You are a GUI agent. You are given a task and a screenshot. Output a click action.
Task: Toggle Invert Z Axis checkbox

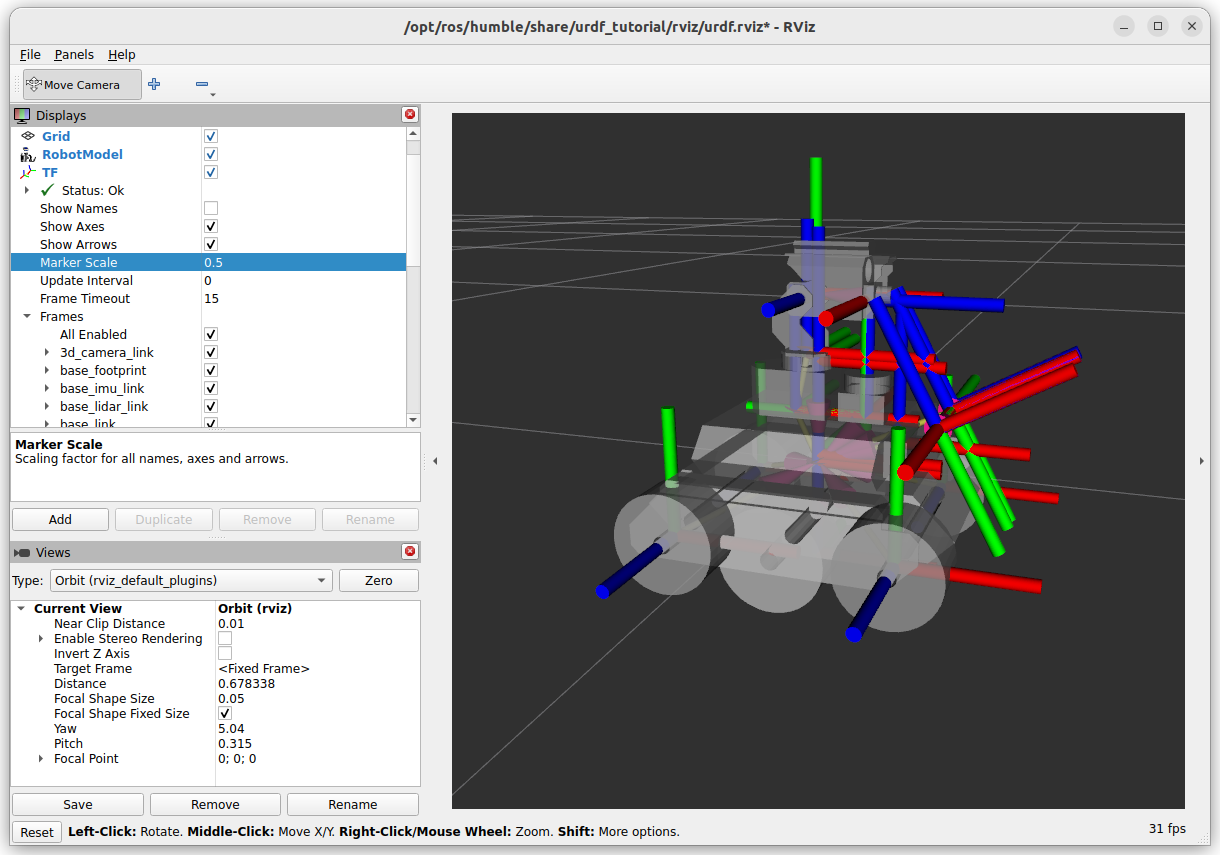(x=225, y=653)
